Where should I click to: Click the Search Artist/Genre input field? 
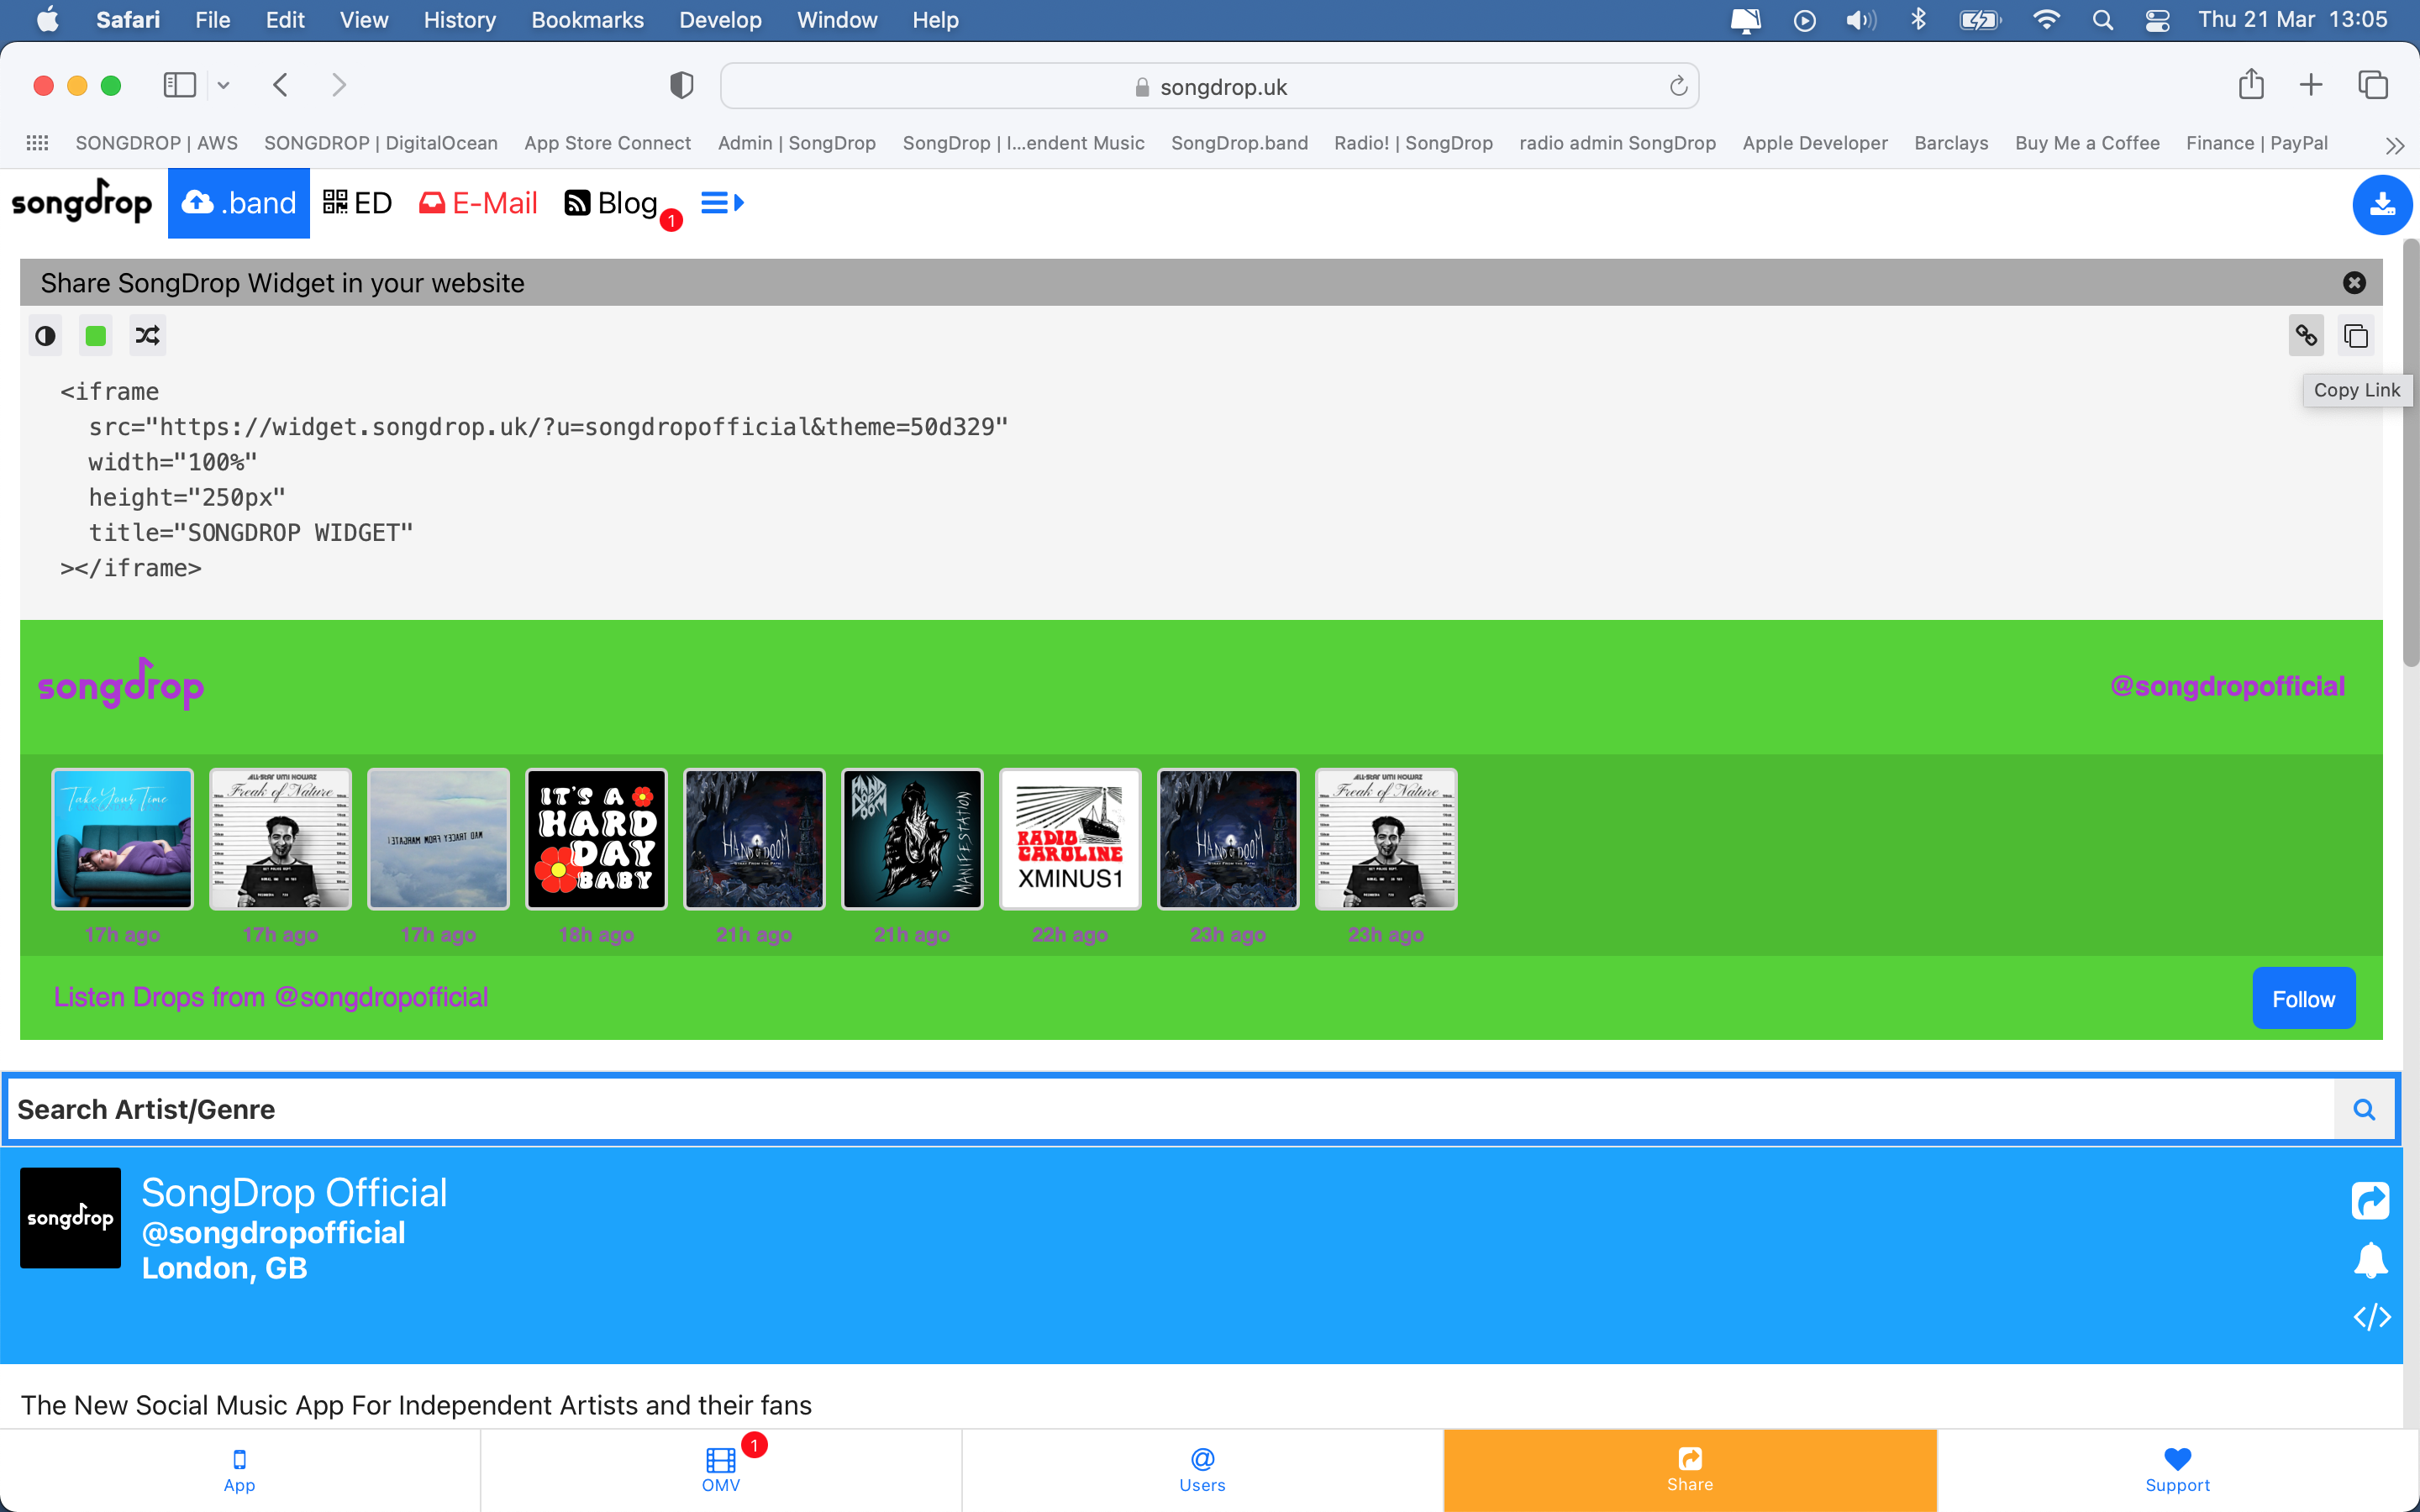tap(1170, 1109)
